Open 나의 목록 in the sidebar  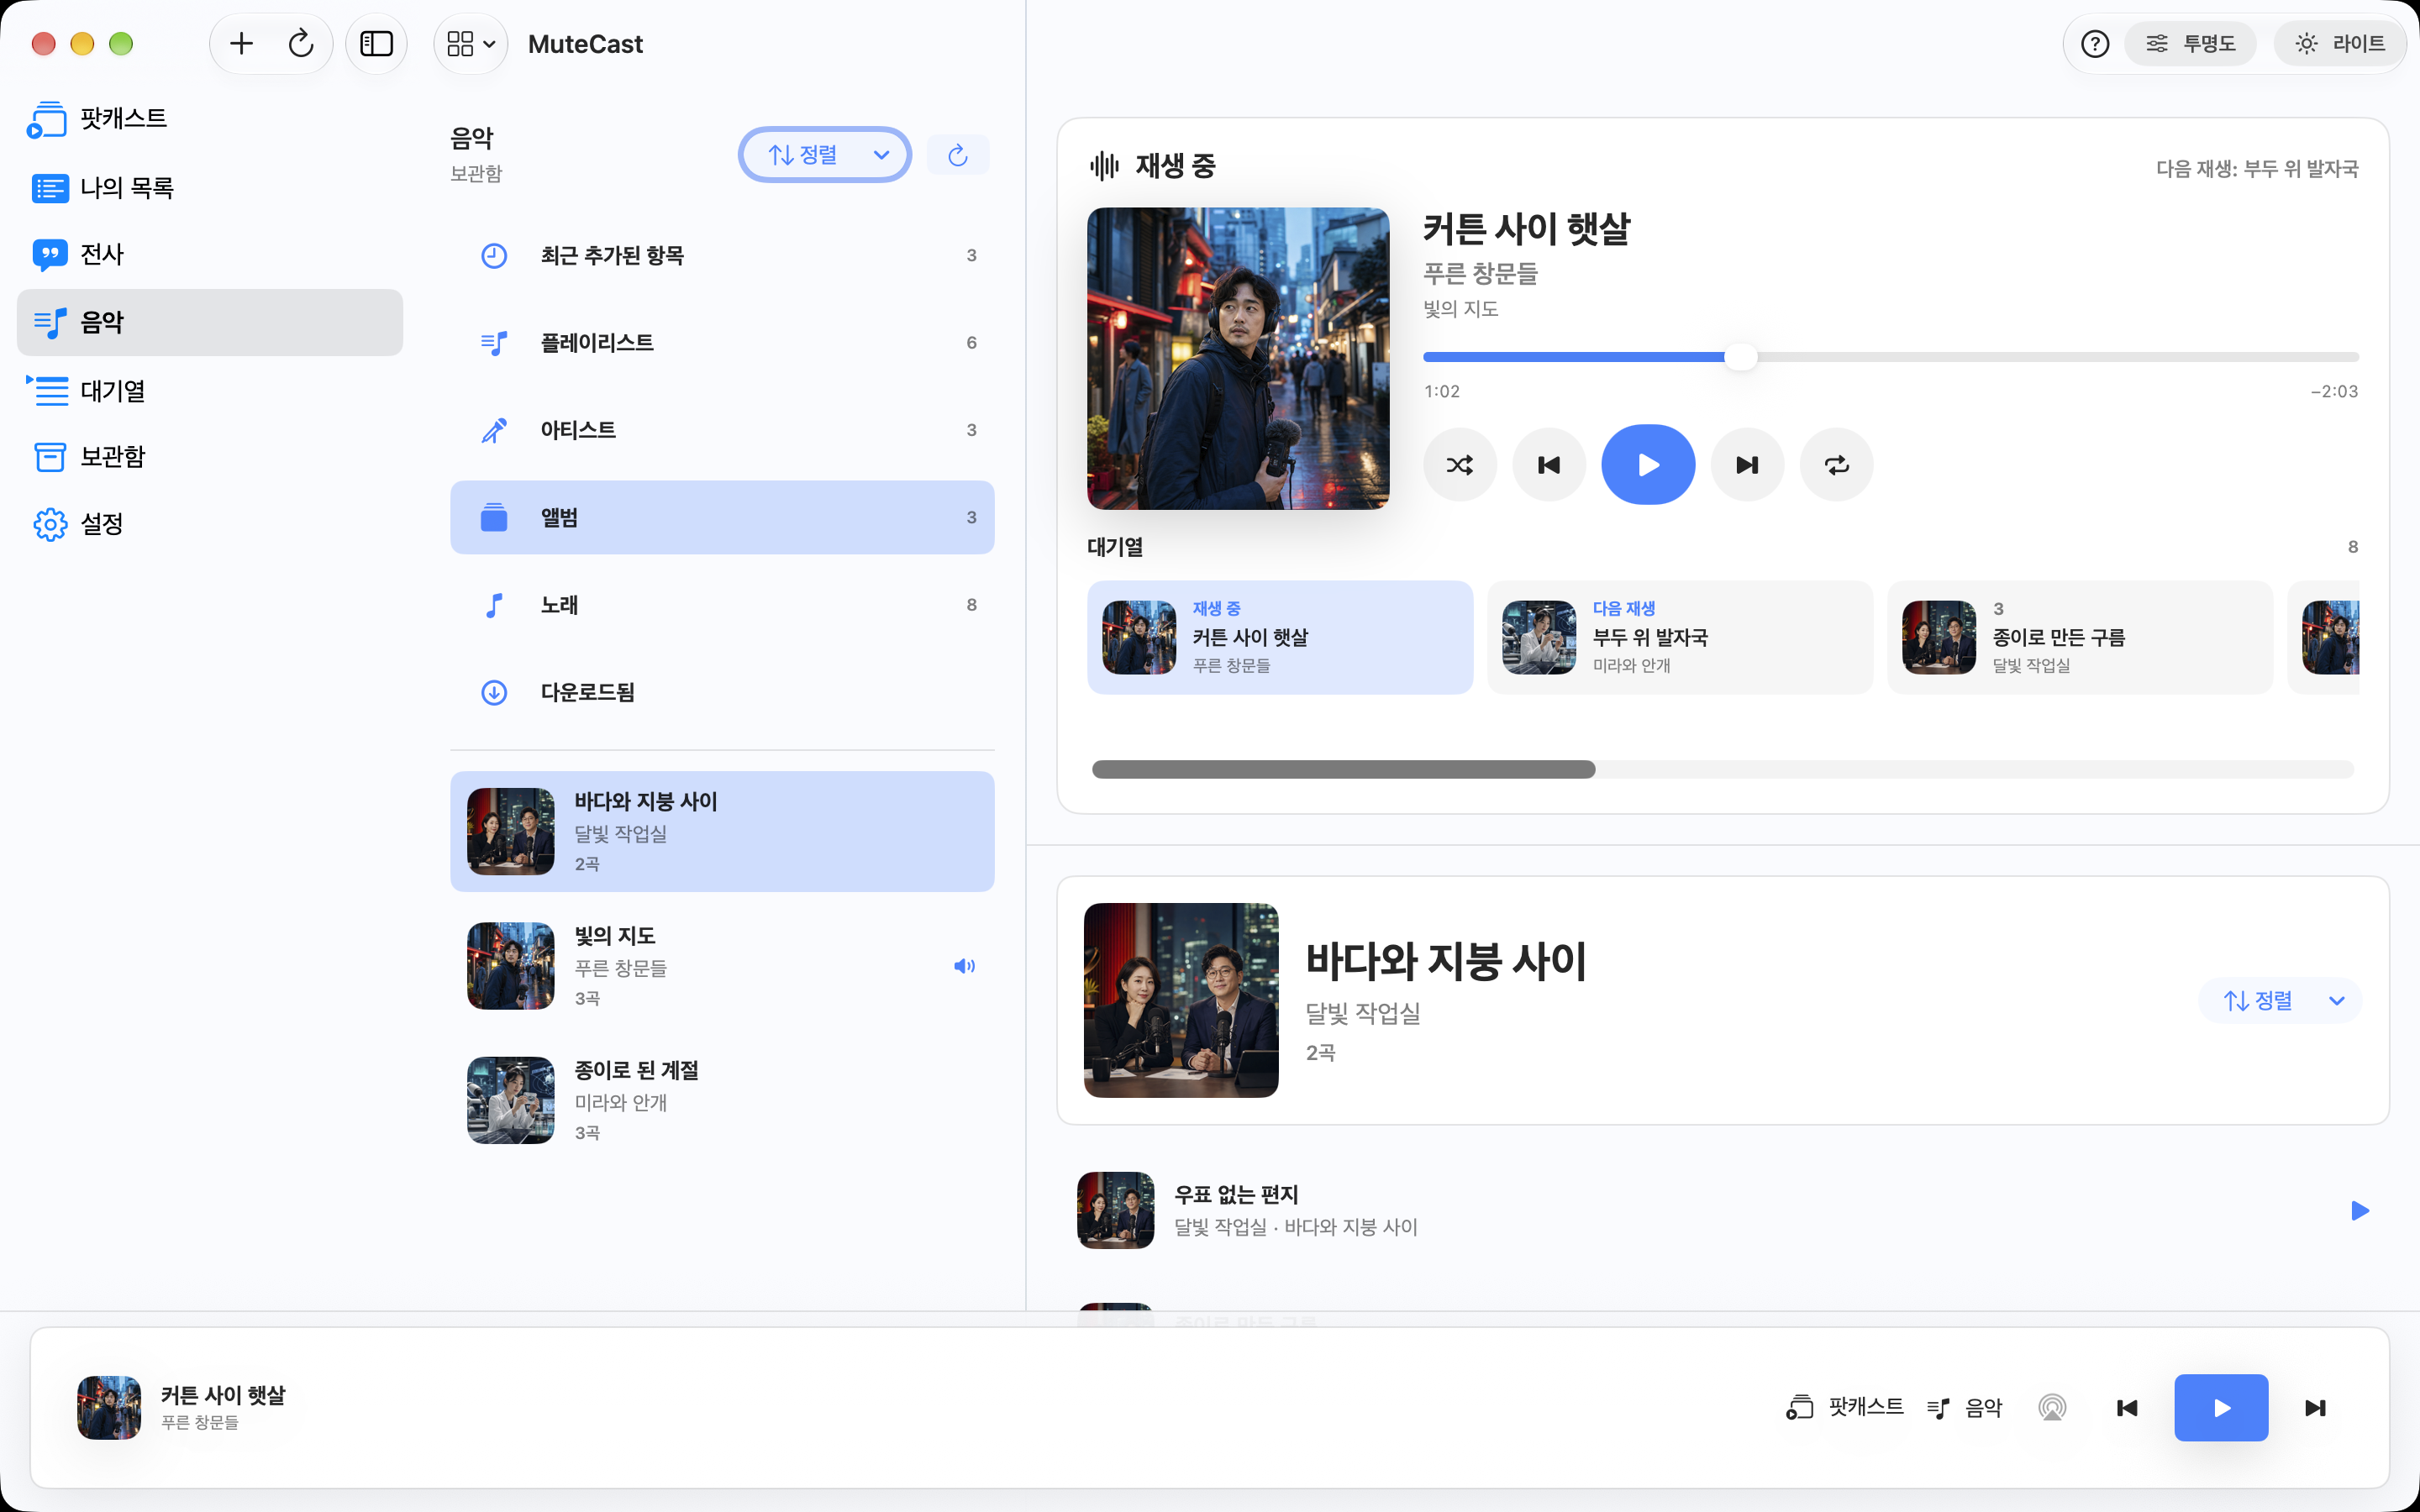tap(210, 187)
